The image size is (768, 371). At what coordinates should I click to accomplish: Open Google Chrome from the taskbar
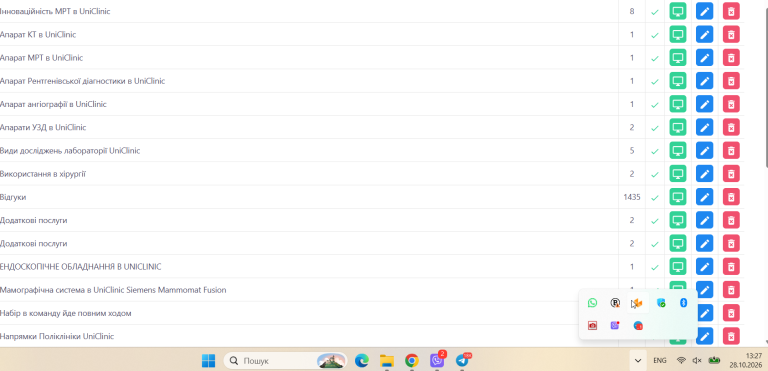(x=411, y=361)
